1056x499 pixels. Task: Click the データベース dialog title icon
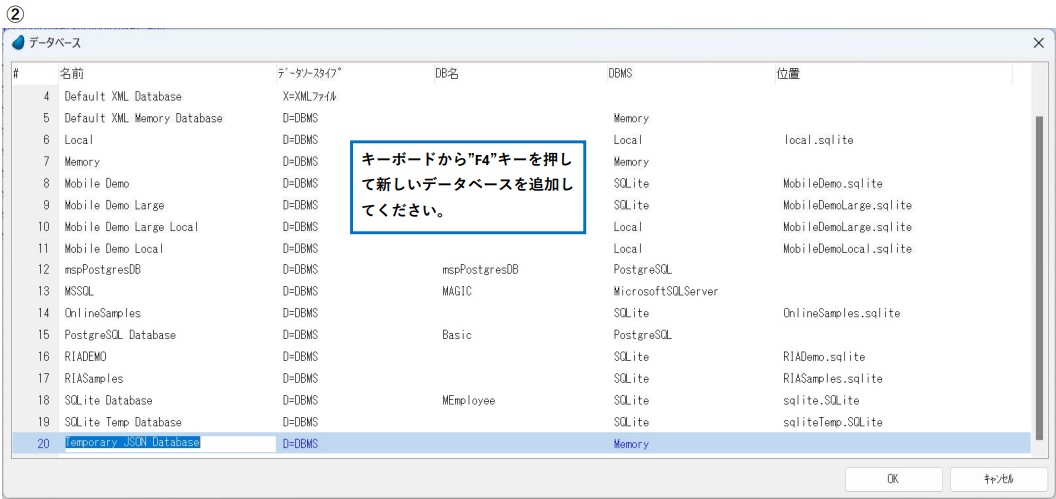pos(19,45)
